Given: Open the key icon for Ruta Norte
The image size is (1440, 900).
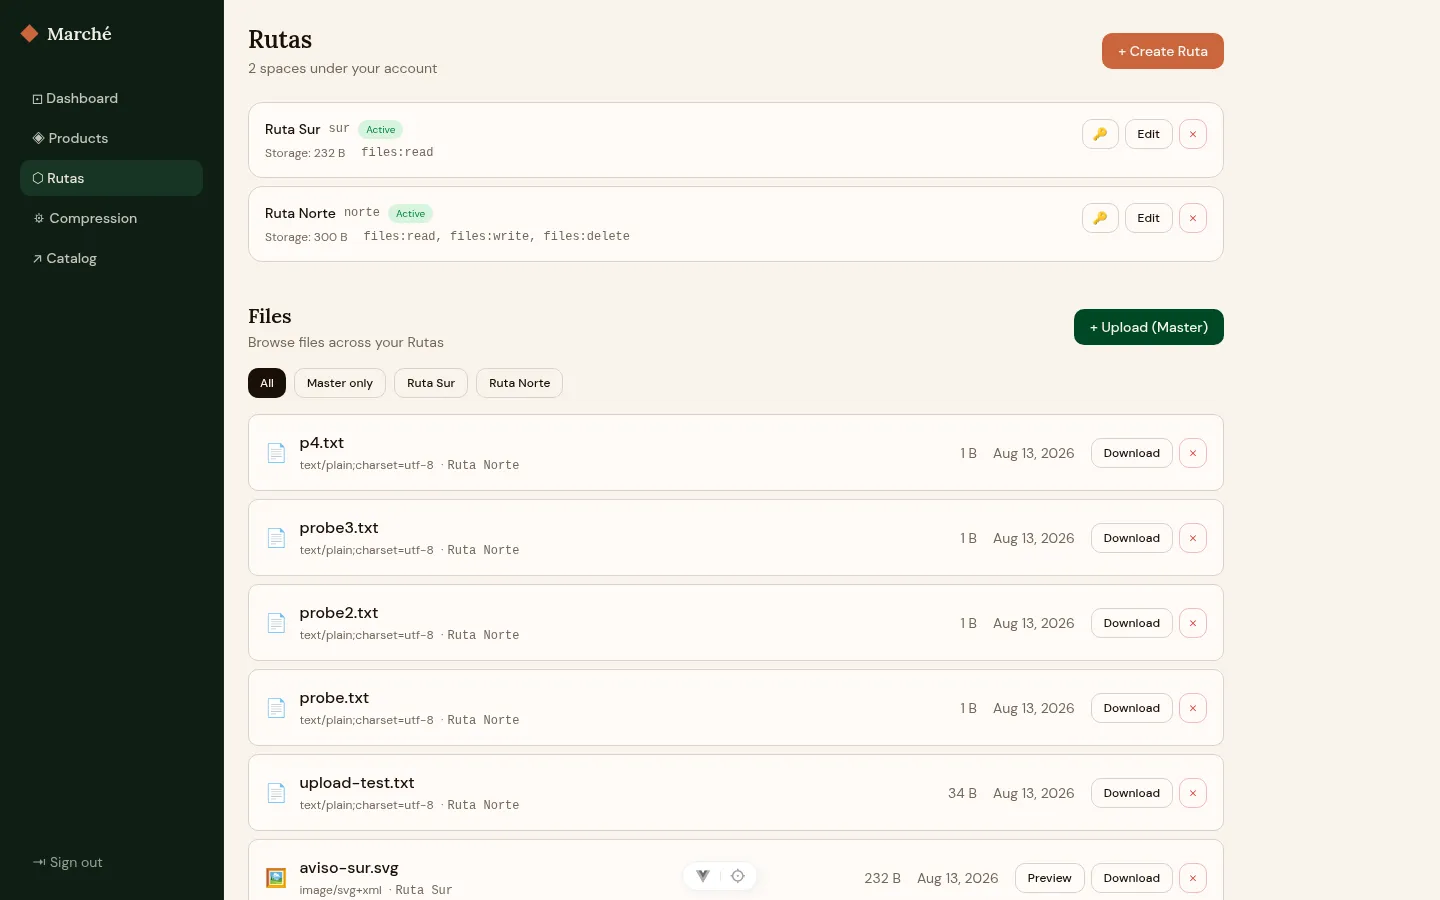Looking at the screenshot, I should coord(1100,218).
